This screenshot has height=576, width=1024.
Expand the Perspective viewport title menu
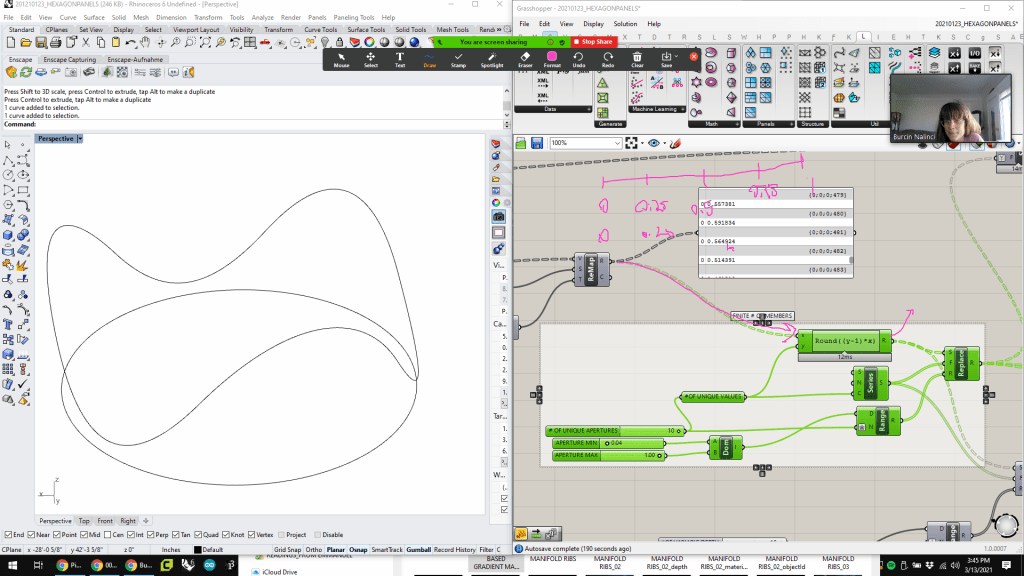click(x=80, y=139)
